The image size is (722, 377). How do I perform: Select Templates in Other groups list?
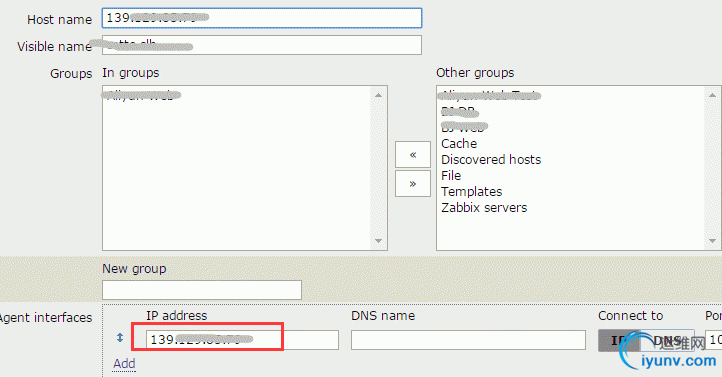[x=472, y=191]
